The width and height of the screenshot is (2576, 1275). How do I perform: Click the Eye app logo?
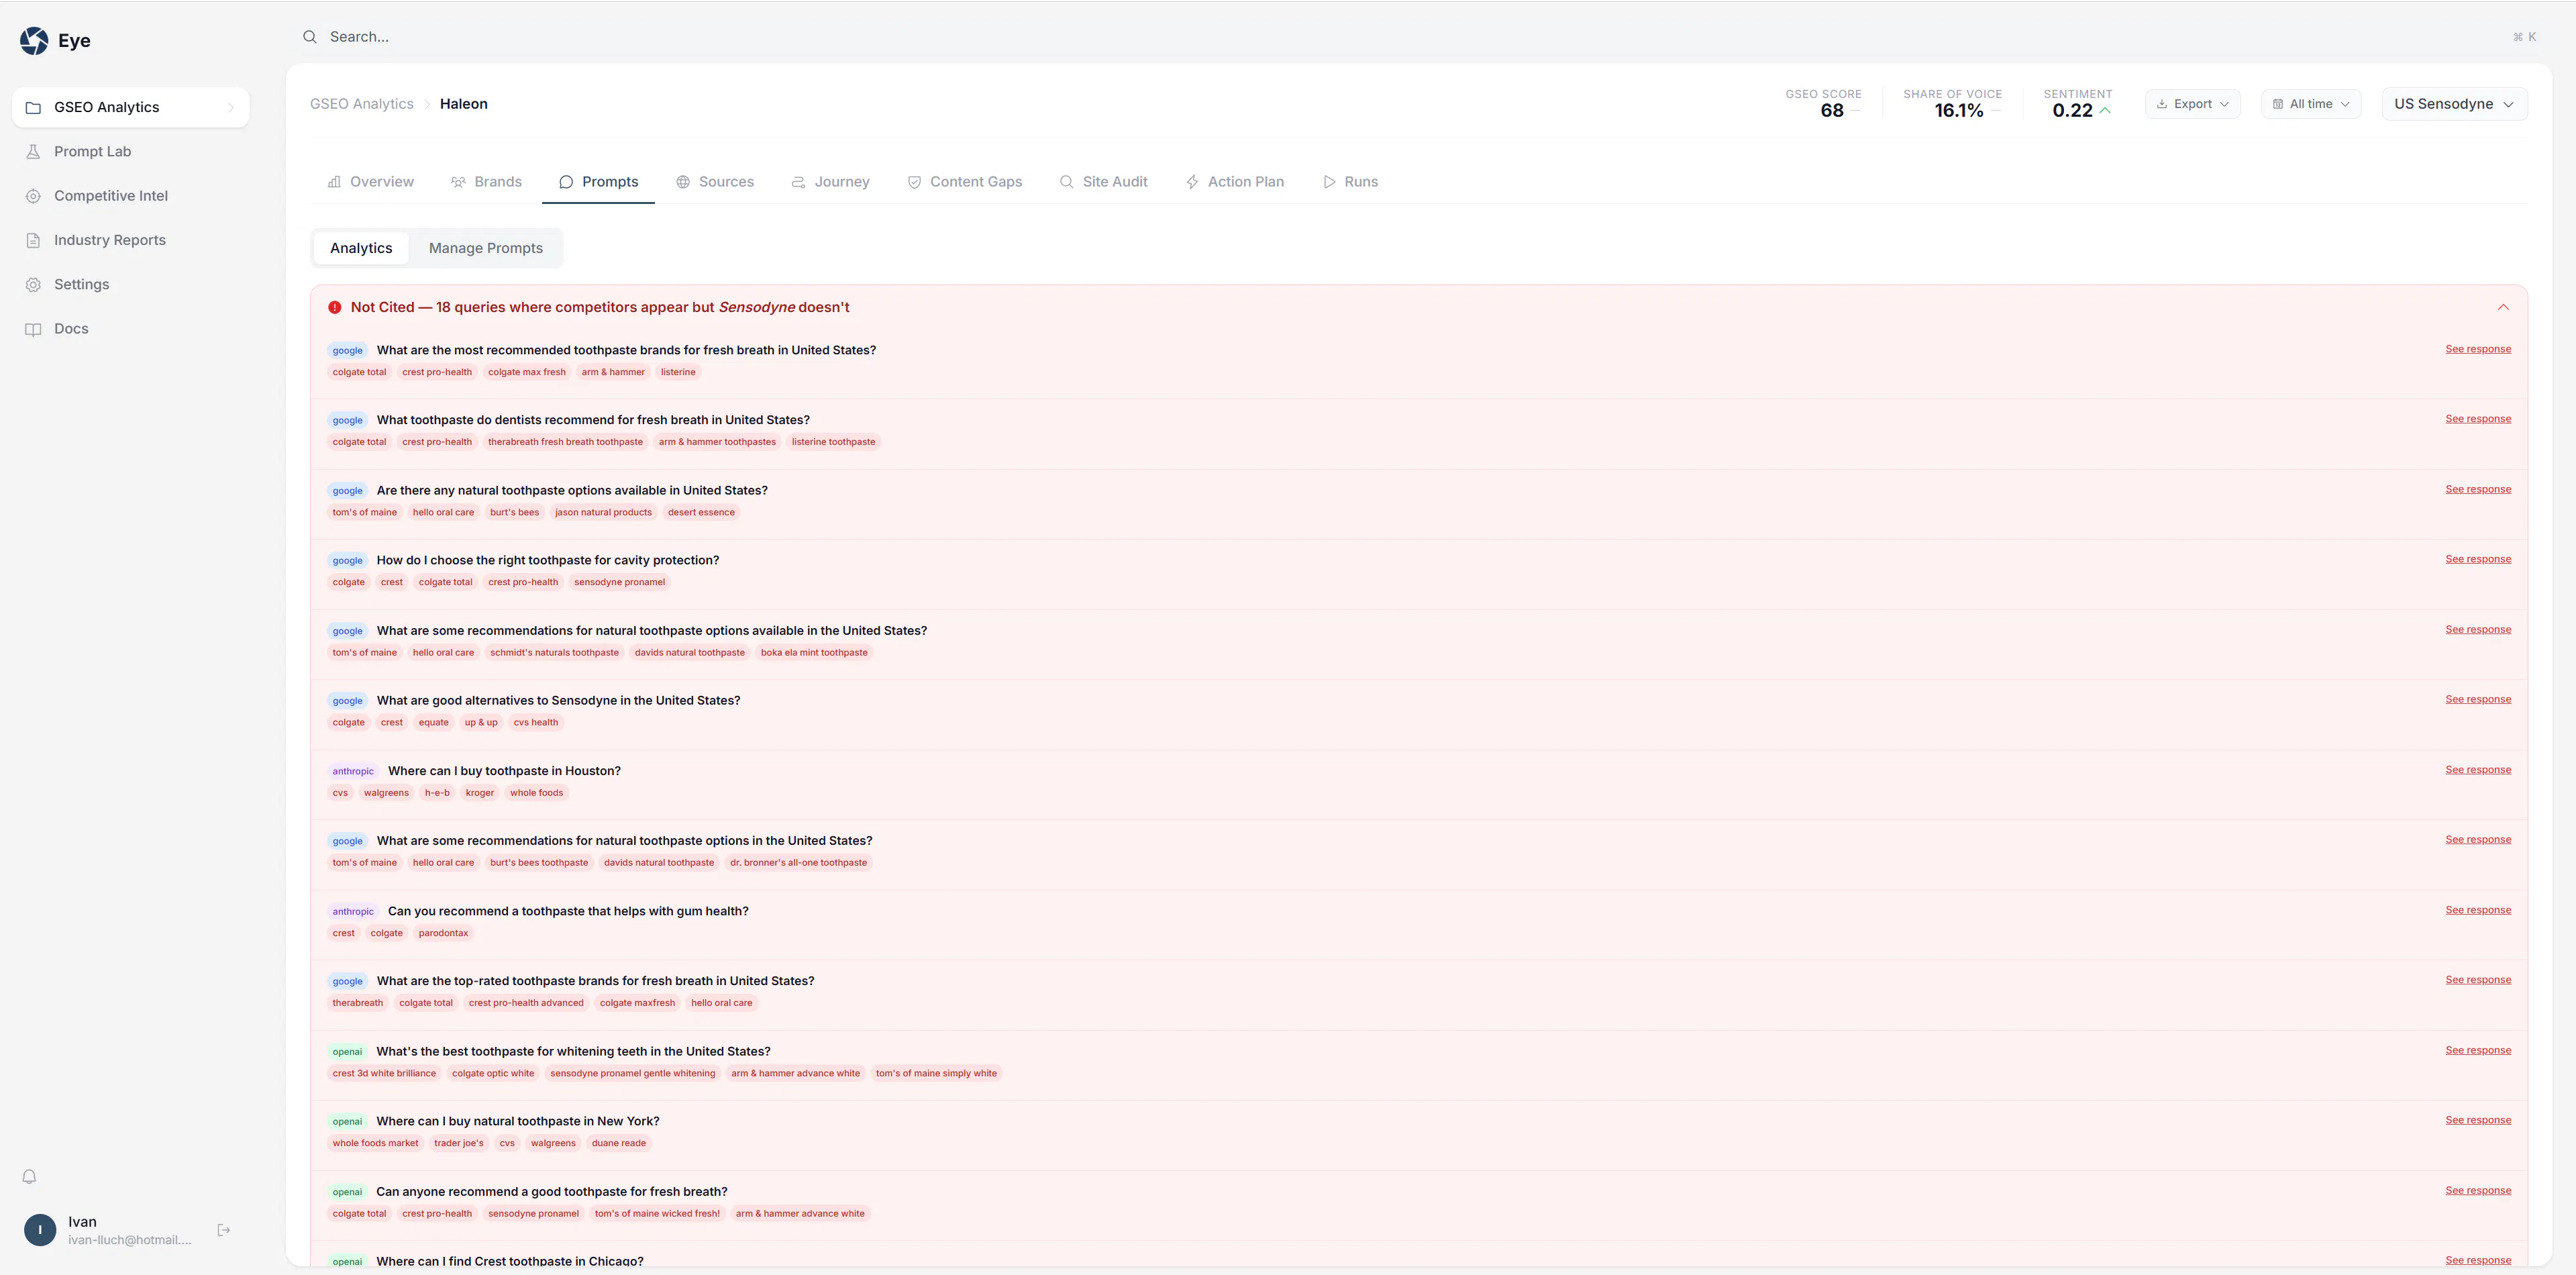click(x=34, y=40)
